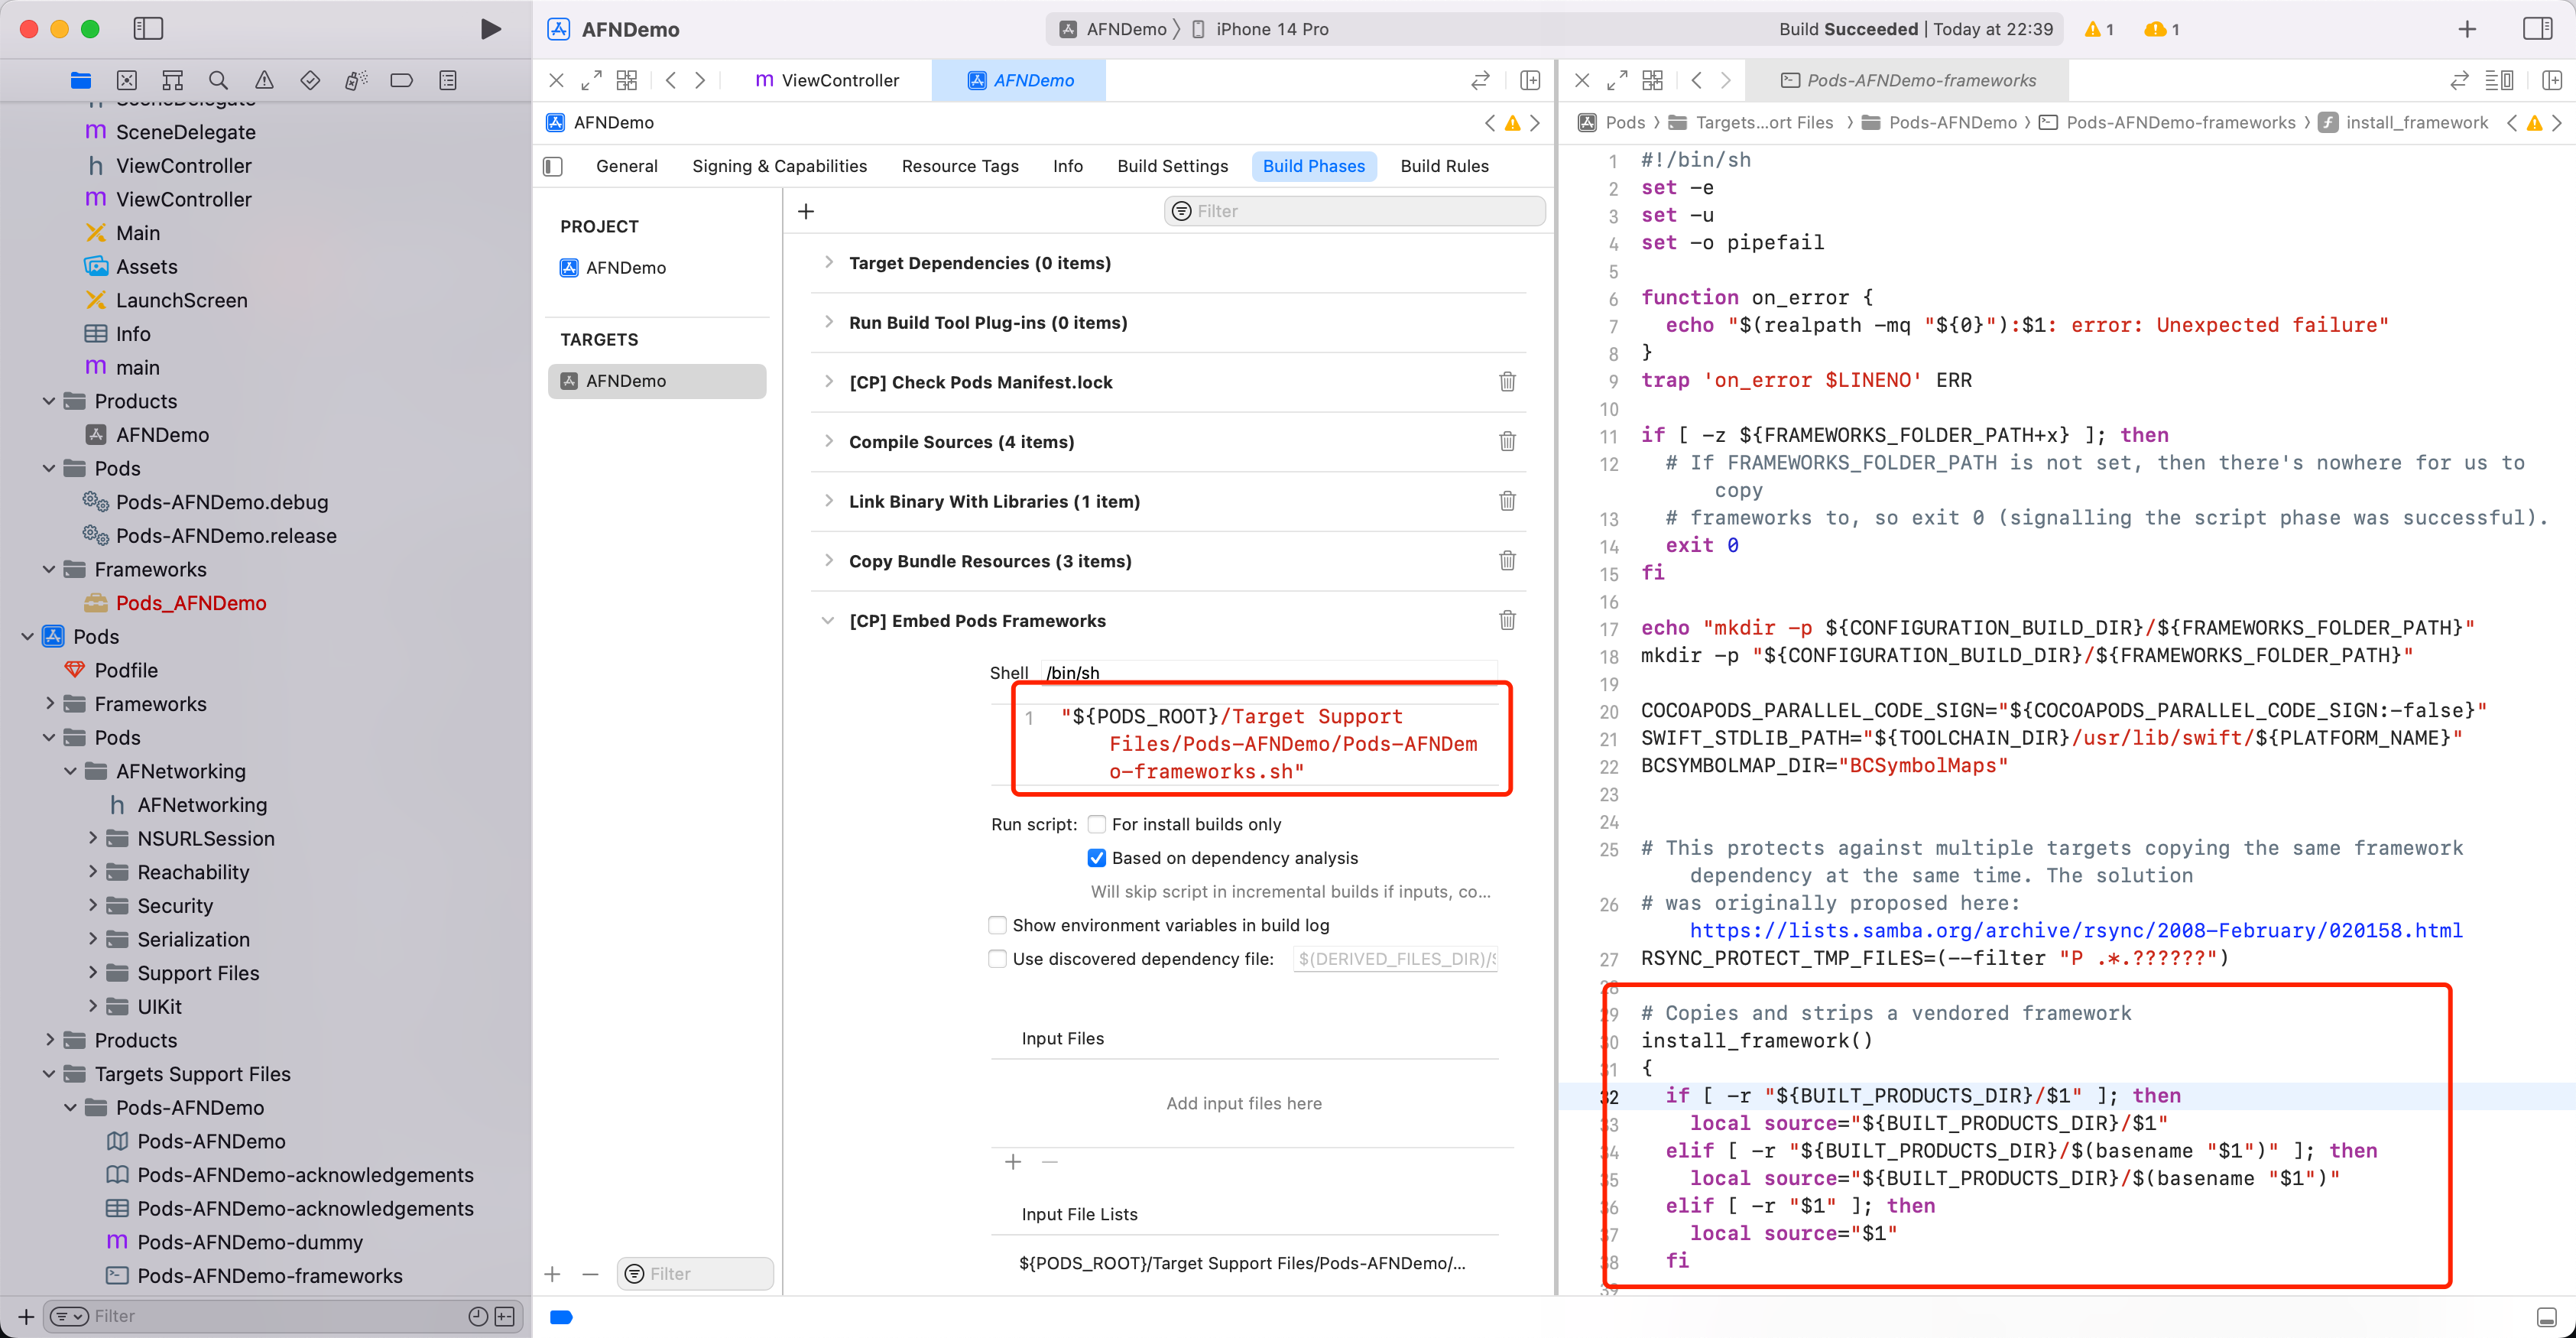The image size is (2576, 1338).
Task: Expand Link Binary With Libraries section
Action: click(x=828, y=501)
